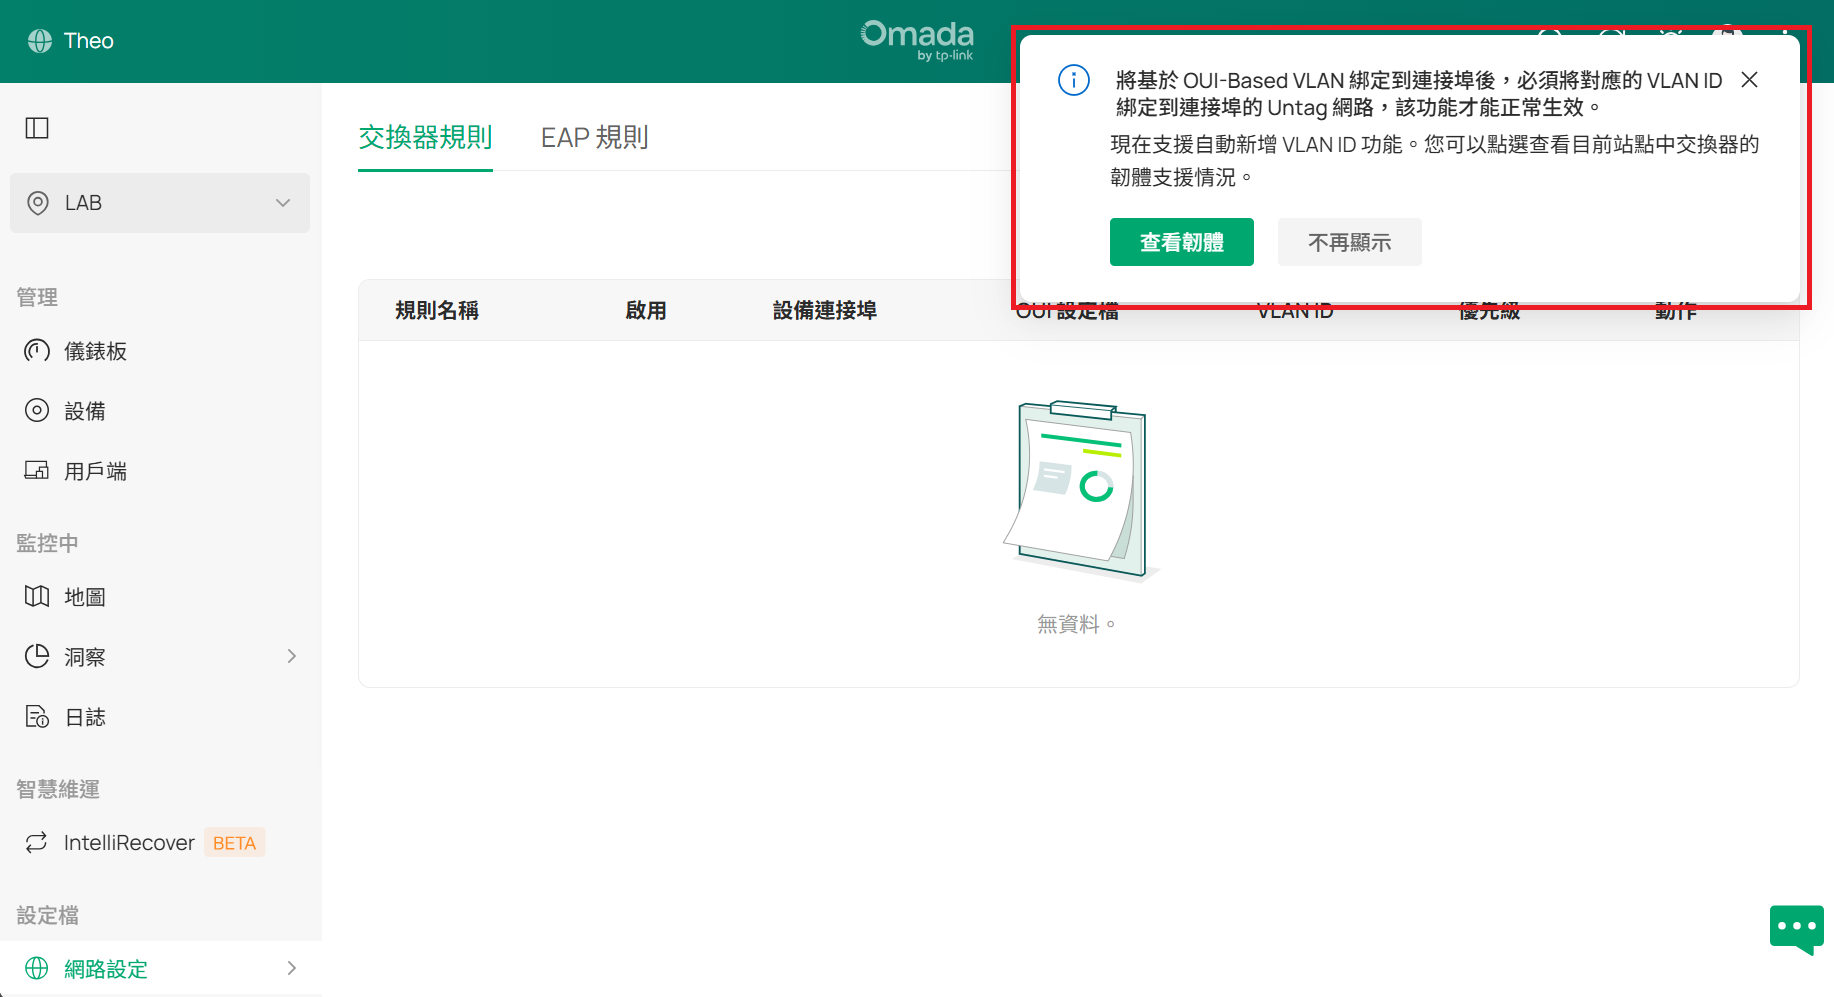Click the Theo account name

click(x=89, y=41)
